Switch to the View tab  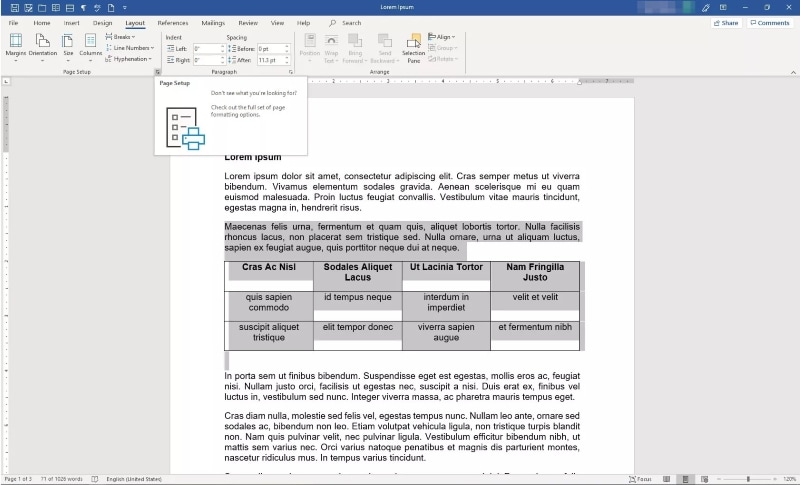277,23
